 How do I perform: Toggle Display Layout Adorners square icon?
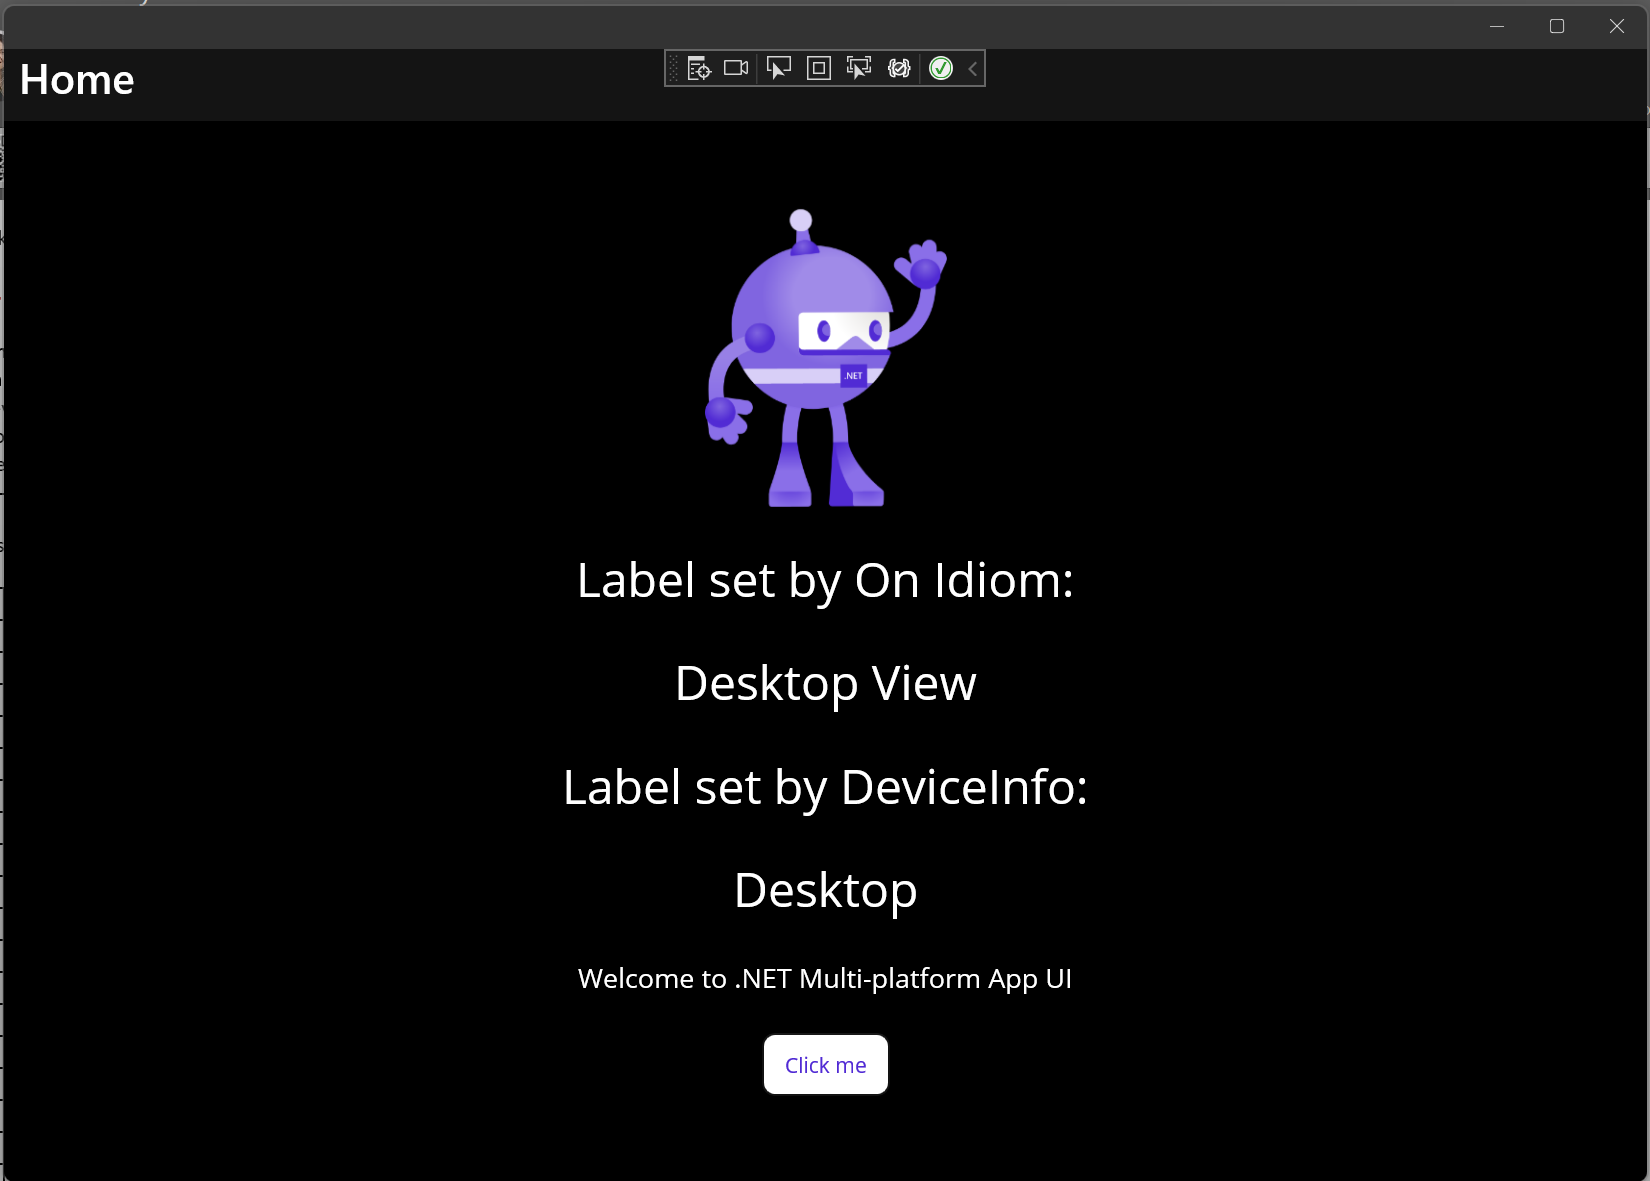[x=819, y=68]
